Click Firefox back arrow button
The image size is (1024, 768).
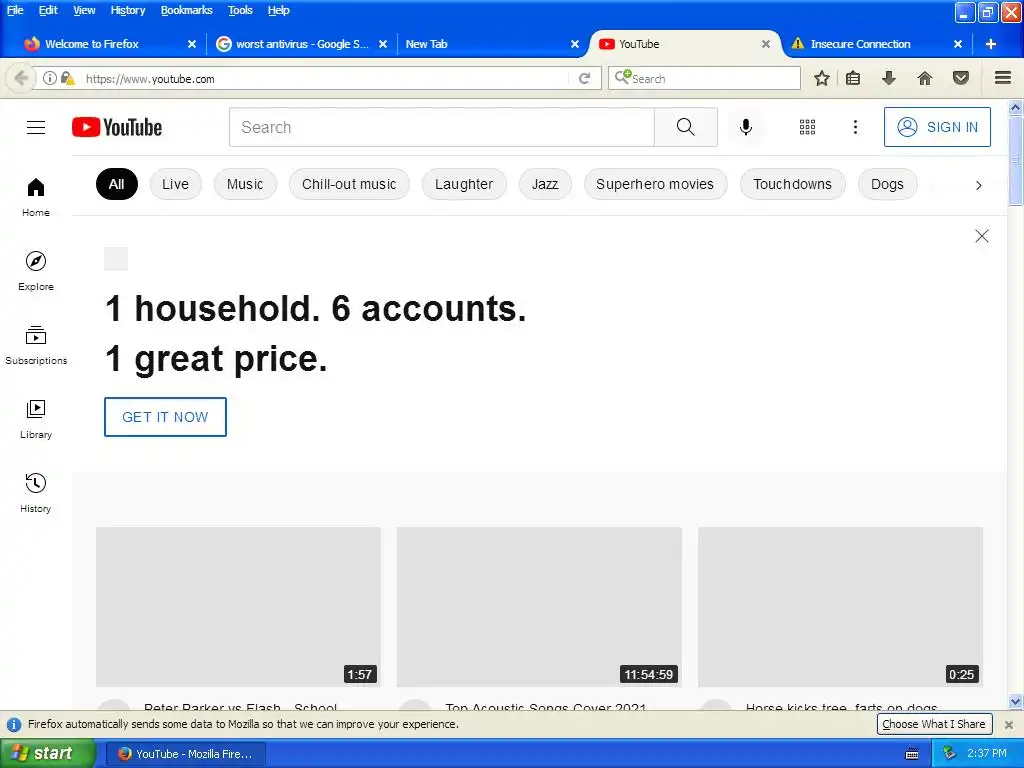pyautogui.click(x=20, y=78)
